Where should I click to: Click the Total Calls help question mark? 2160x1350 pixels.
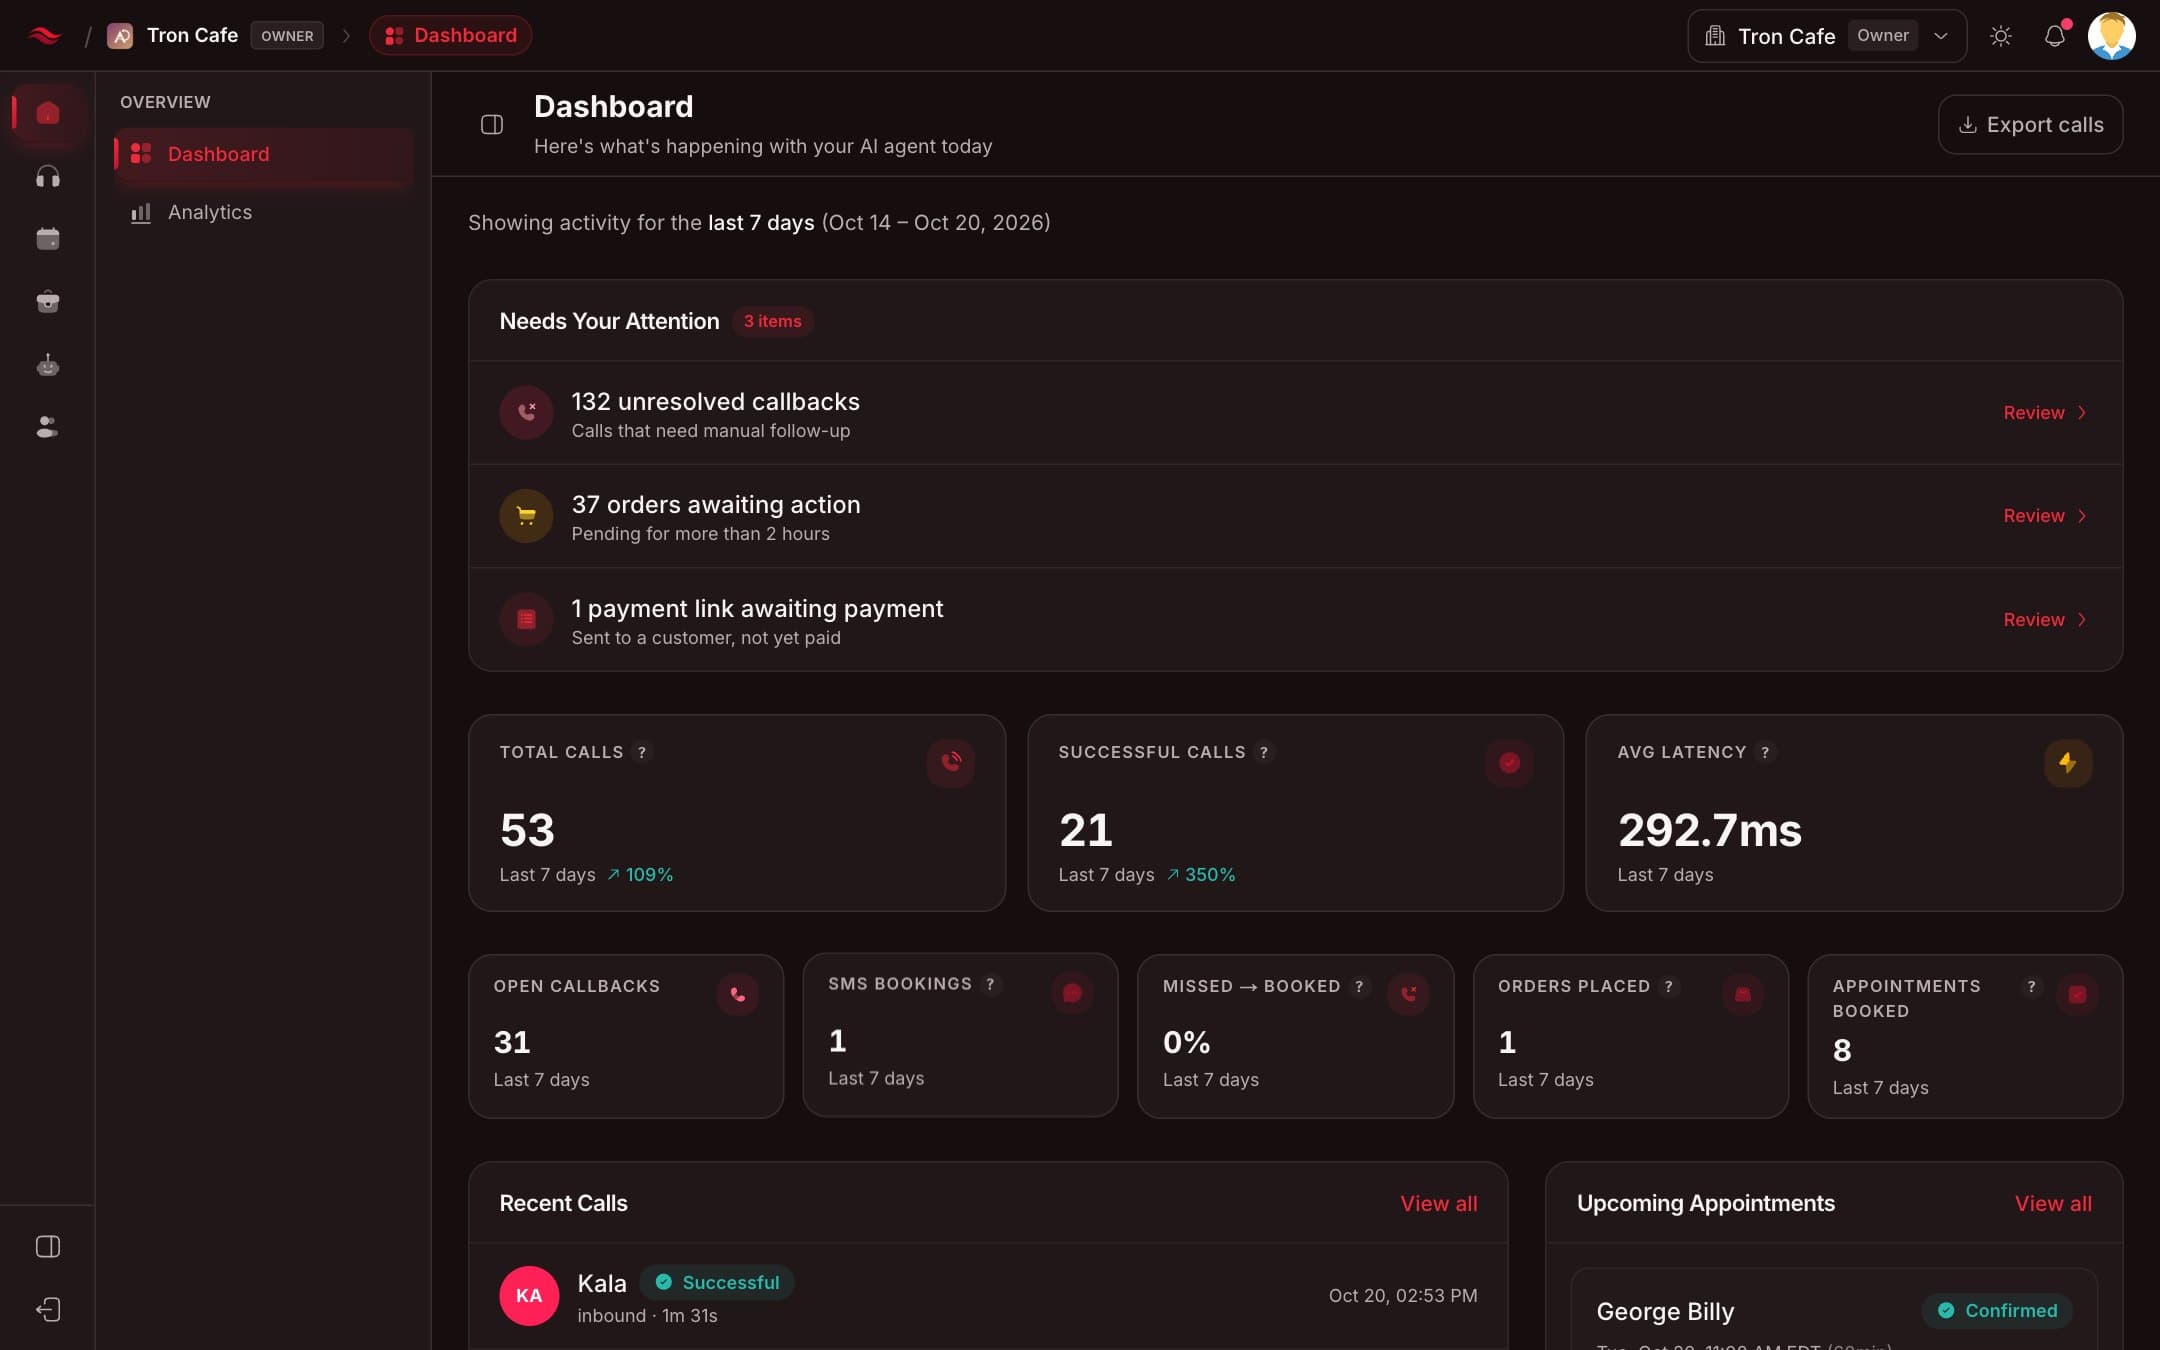pos(642,752)
